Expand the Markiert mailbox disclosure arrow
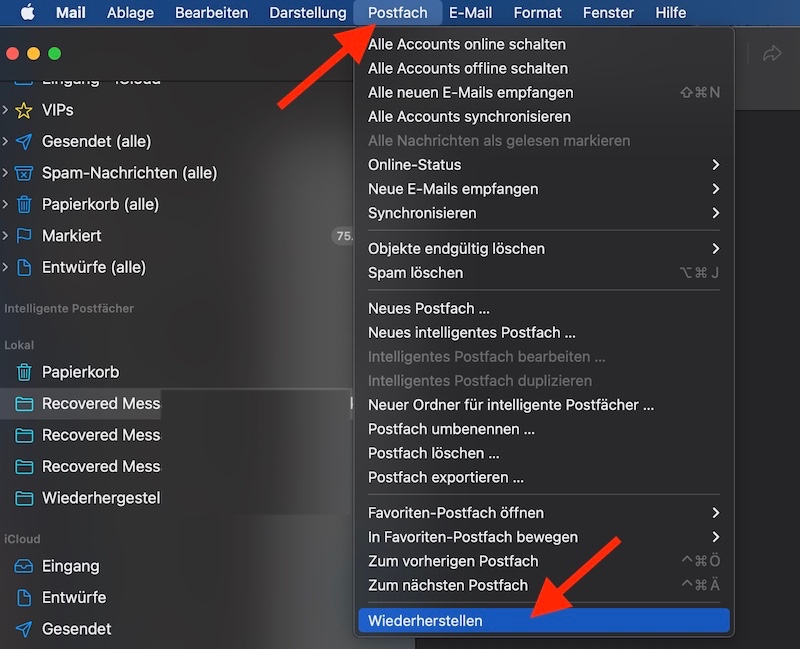This screenshot has width=800, height=649. [x=6, y=236]
